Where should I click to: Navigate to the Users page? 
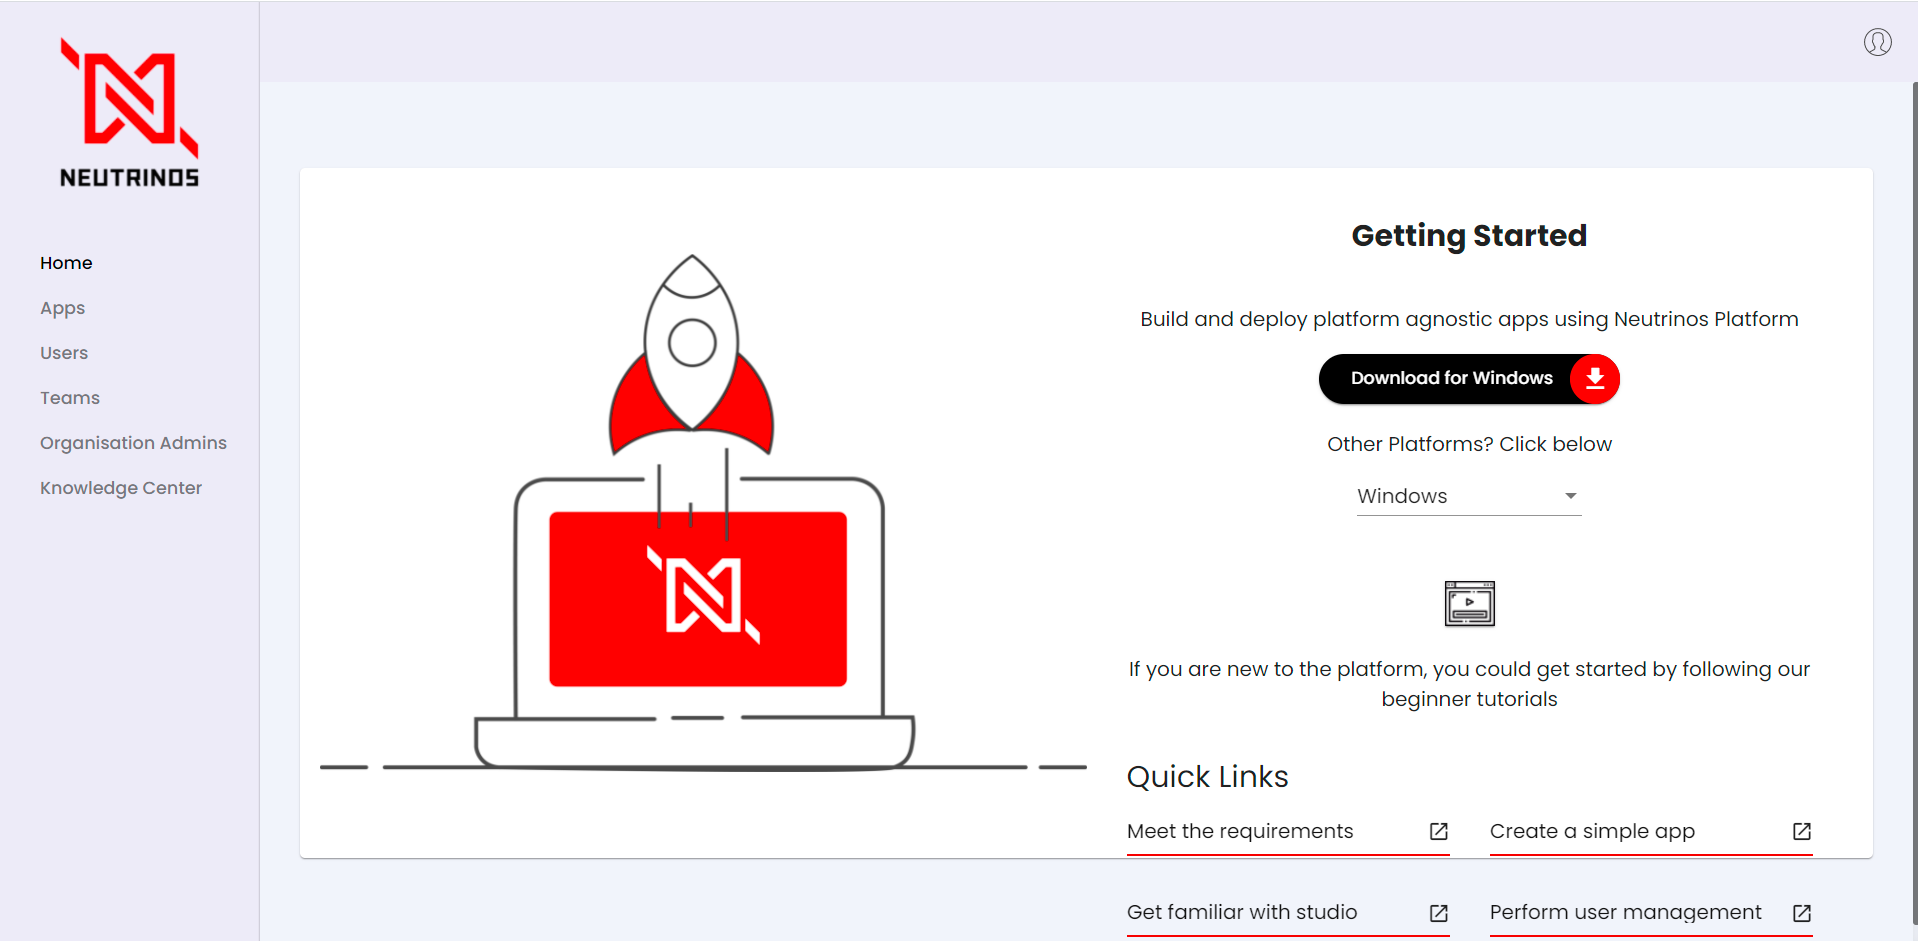[64, 353]
